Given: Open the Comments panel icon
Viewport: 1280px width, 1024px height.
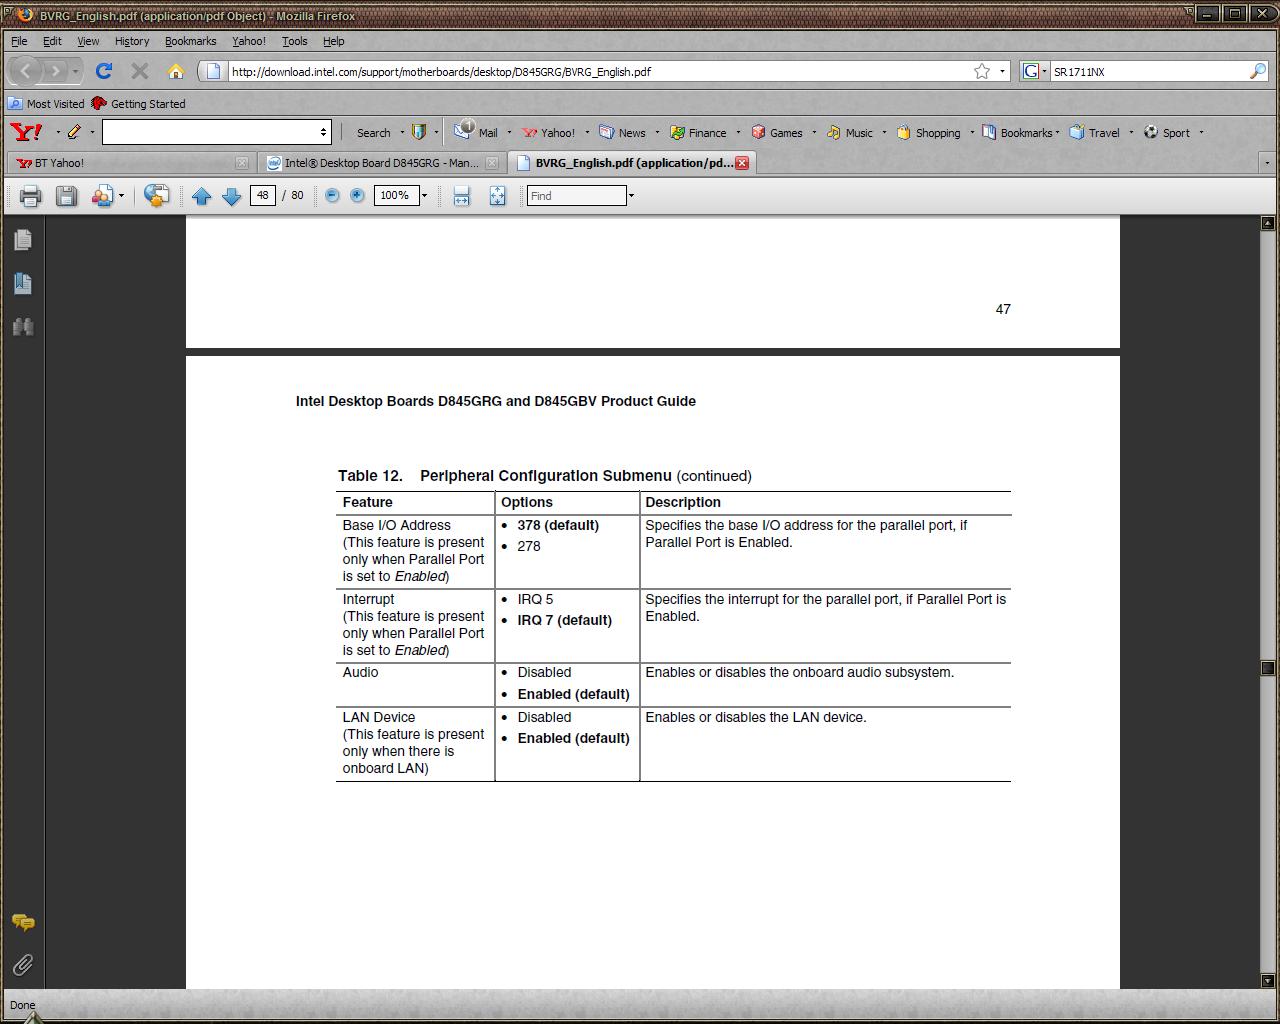Looking at the screenshot, I should tap(23, 922).
